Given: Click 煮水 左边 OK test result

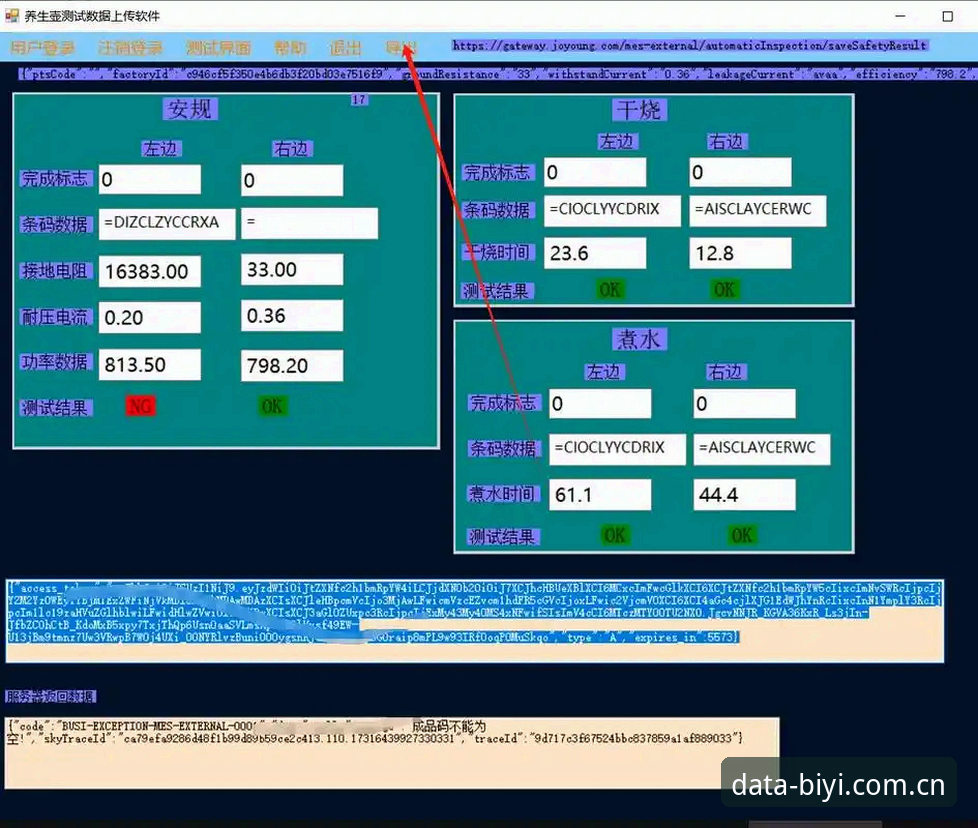Looking at the screenshot, I should click(x=614, y=535).
